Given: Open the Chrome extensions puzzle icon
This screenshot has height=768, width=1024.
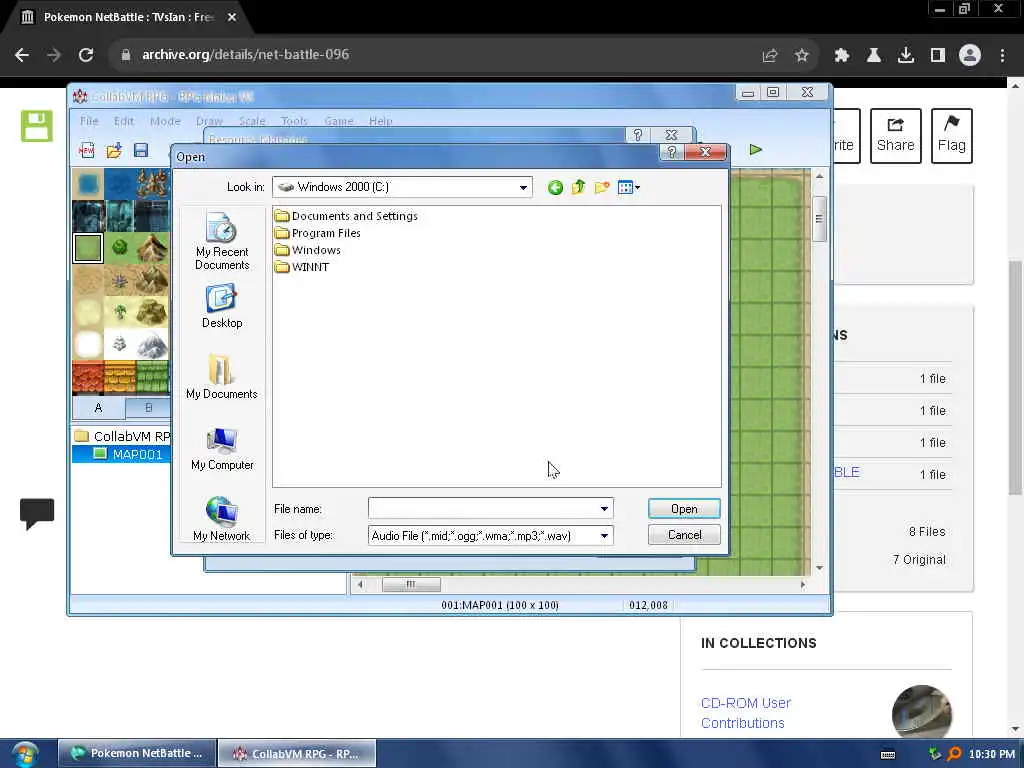Looking at the screenshot, I should pyautogui.click(x=842, y=56).
